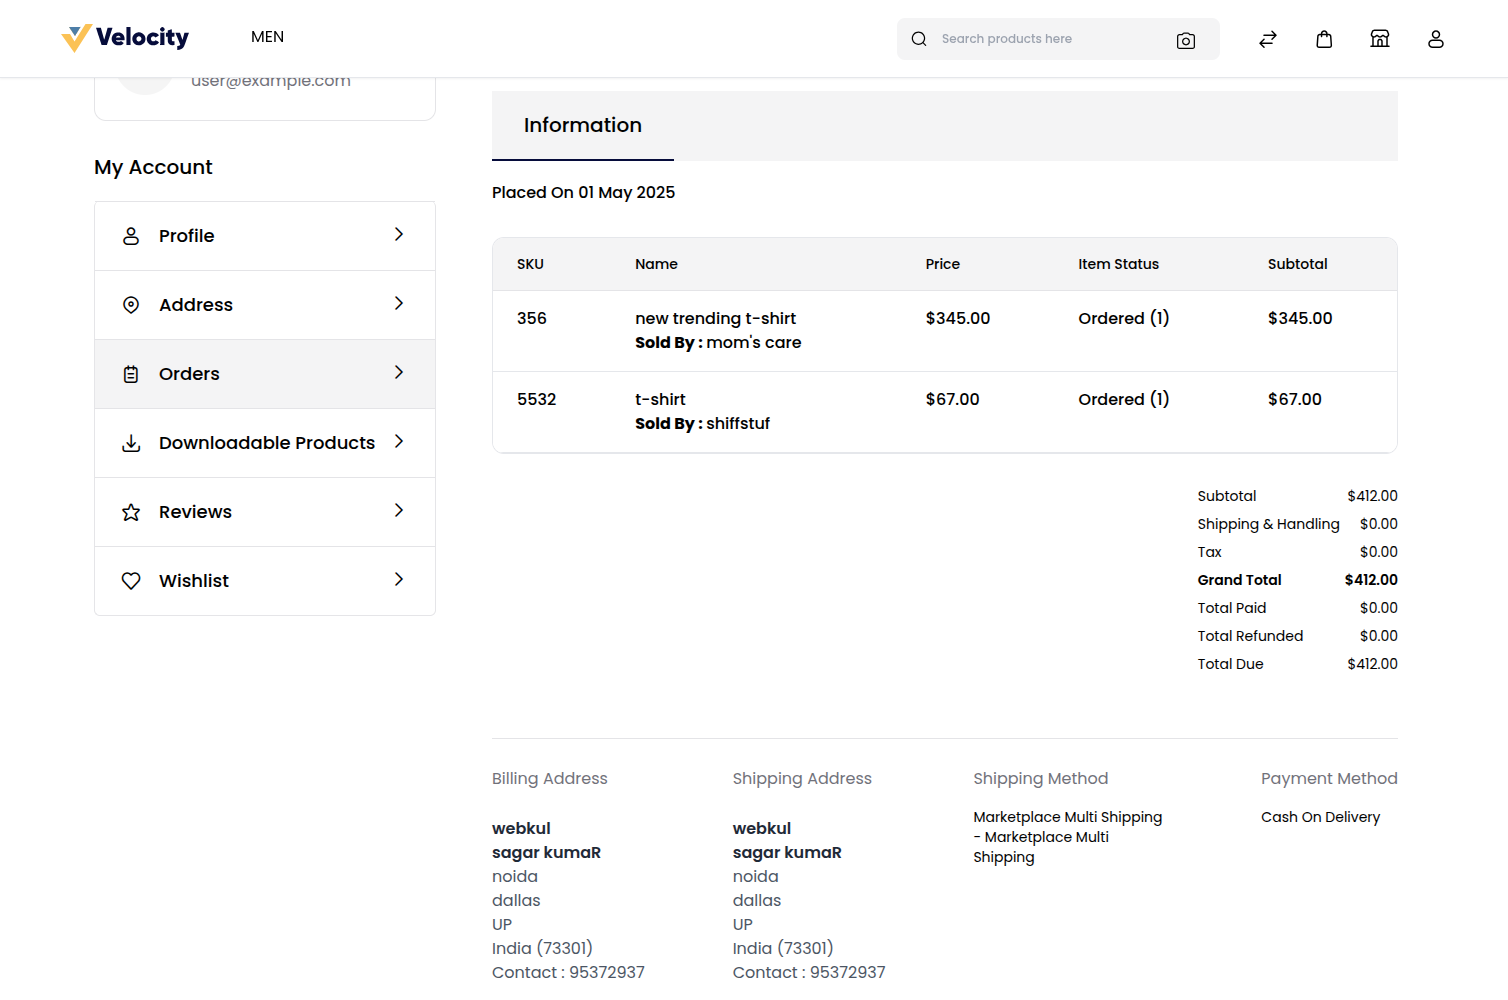Click the Price column header
The width and height of the screenshot is (1508, 1000).
942,264
